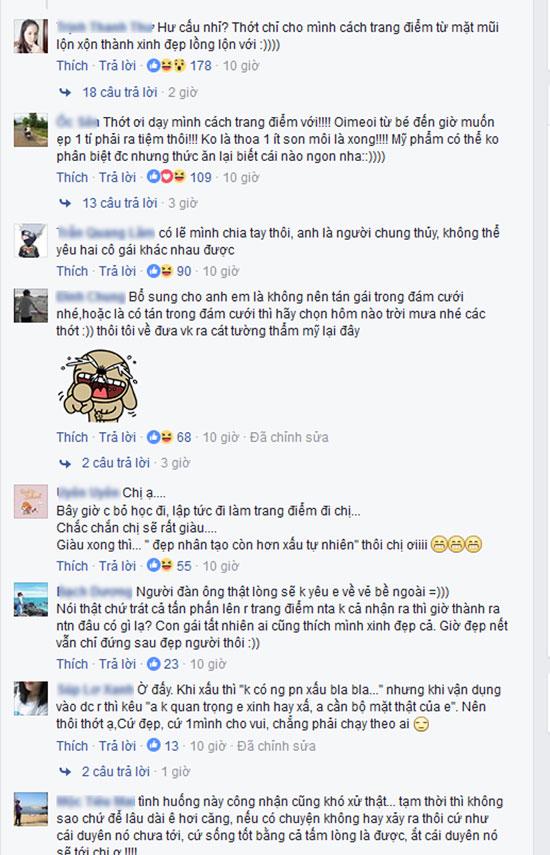Toggle Thích on the 'Chị ạ' comment
Screen dimensions: 550x855
72,566
